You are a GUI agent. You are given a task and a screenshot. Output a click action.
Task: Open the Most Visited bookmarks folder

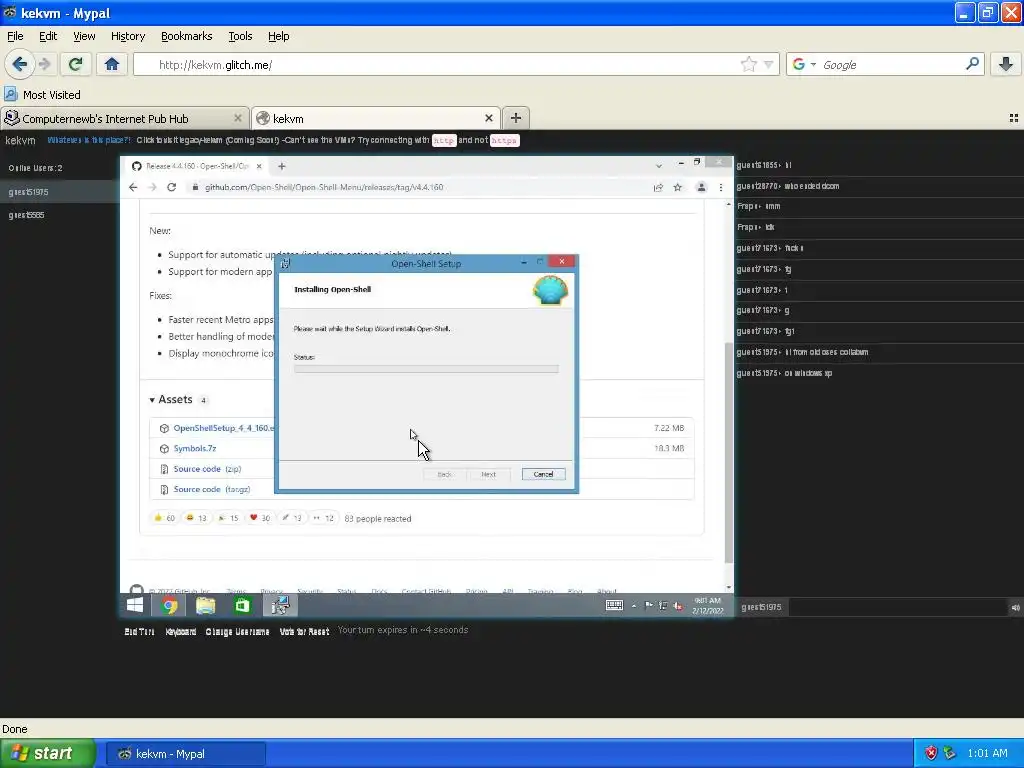tap(42, 95)
